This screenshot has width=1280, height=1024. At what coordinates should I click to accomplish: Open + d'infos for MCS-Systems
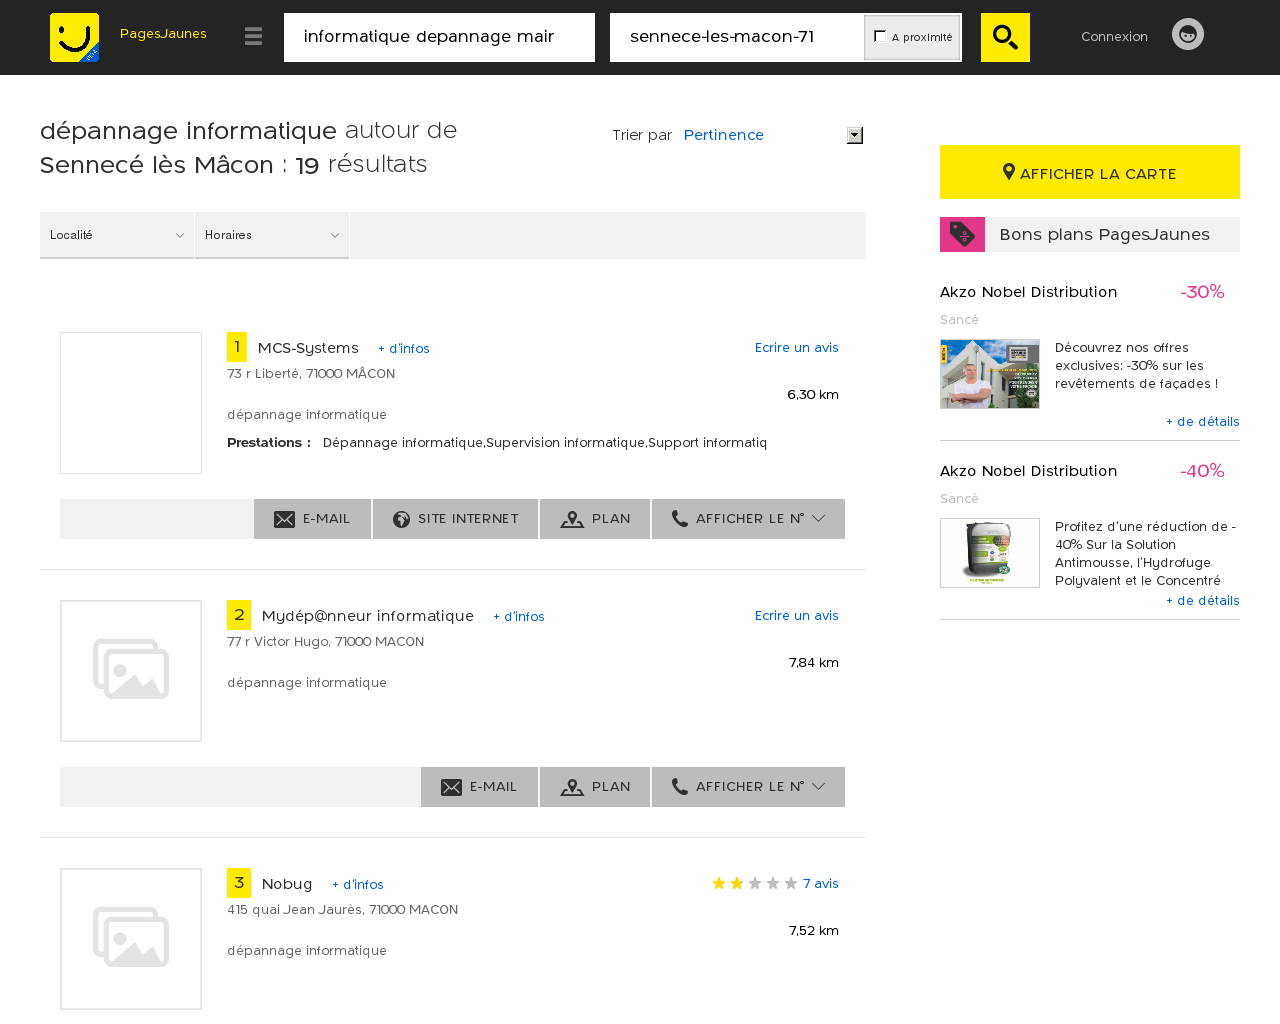(404, 349)
